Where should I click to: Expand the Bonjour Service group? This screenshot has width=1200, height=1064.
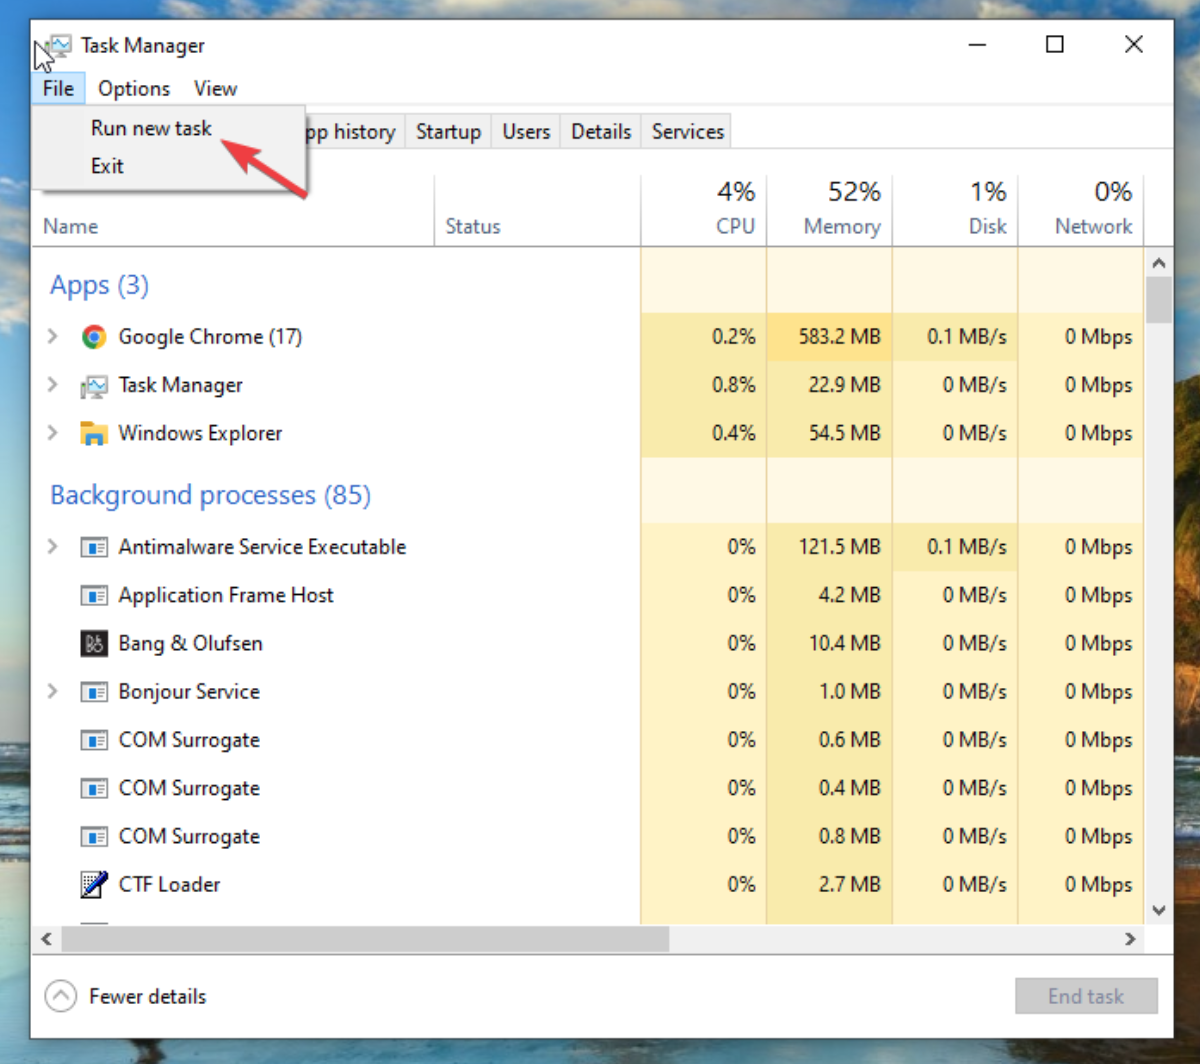click(53, 691)
